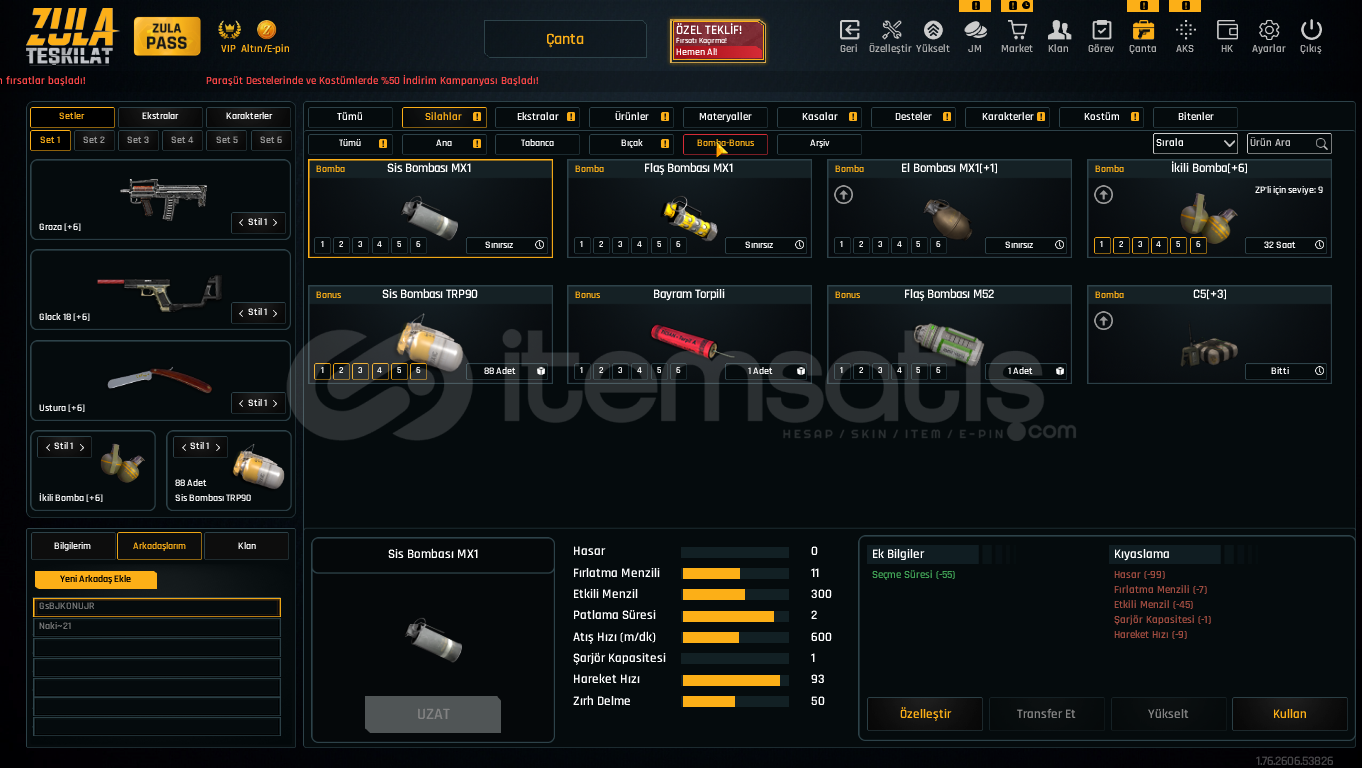Click the Çıkış power icon
Viewport: 1362px width, 771px height.
point(1311,30)
